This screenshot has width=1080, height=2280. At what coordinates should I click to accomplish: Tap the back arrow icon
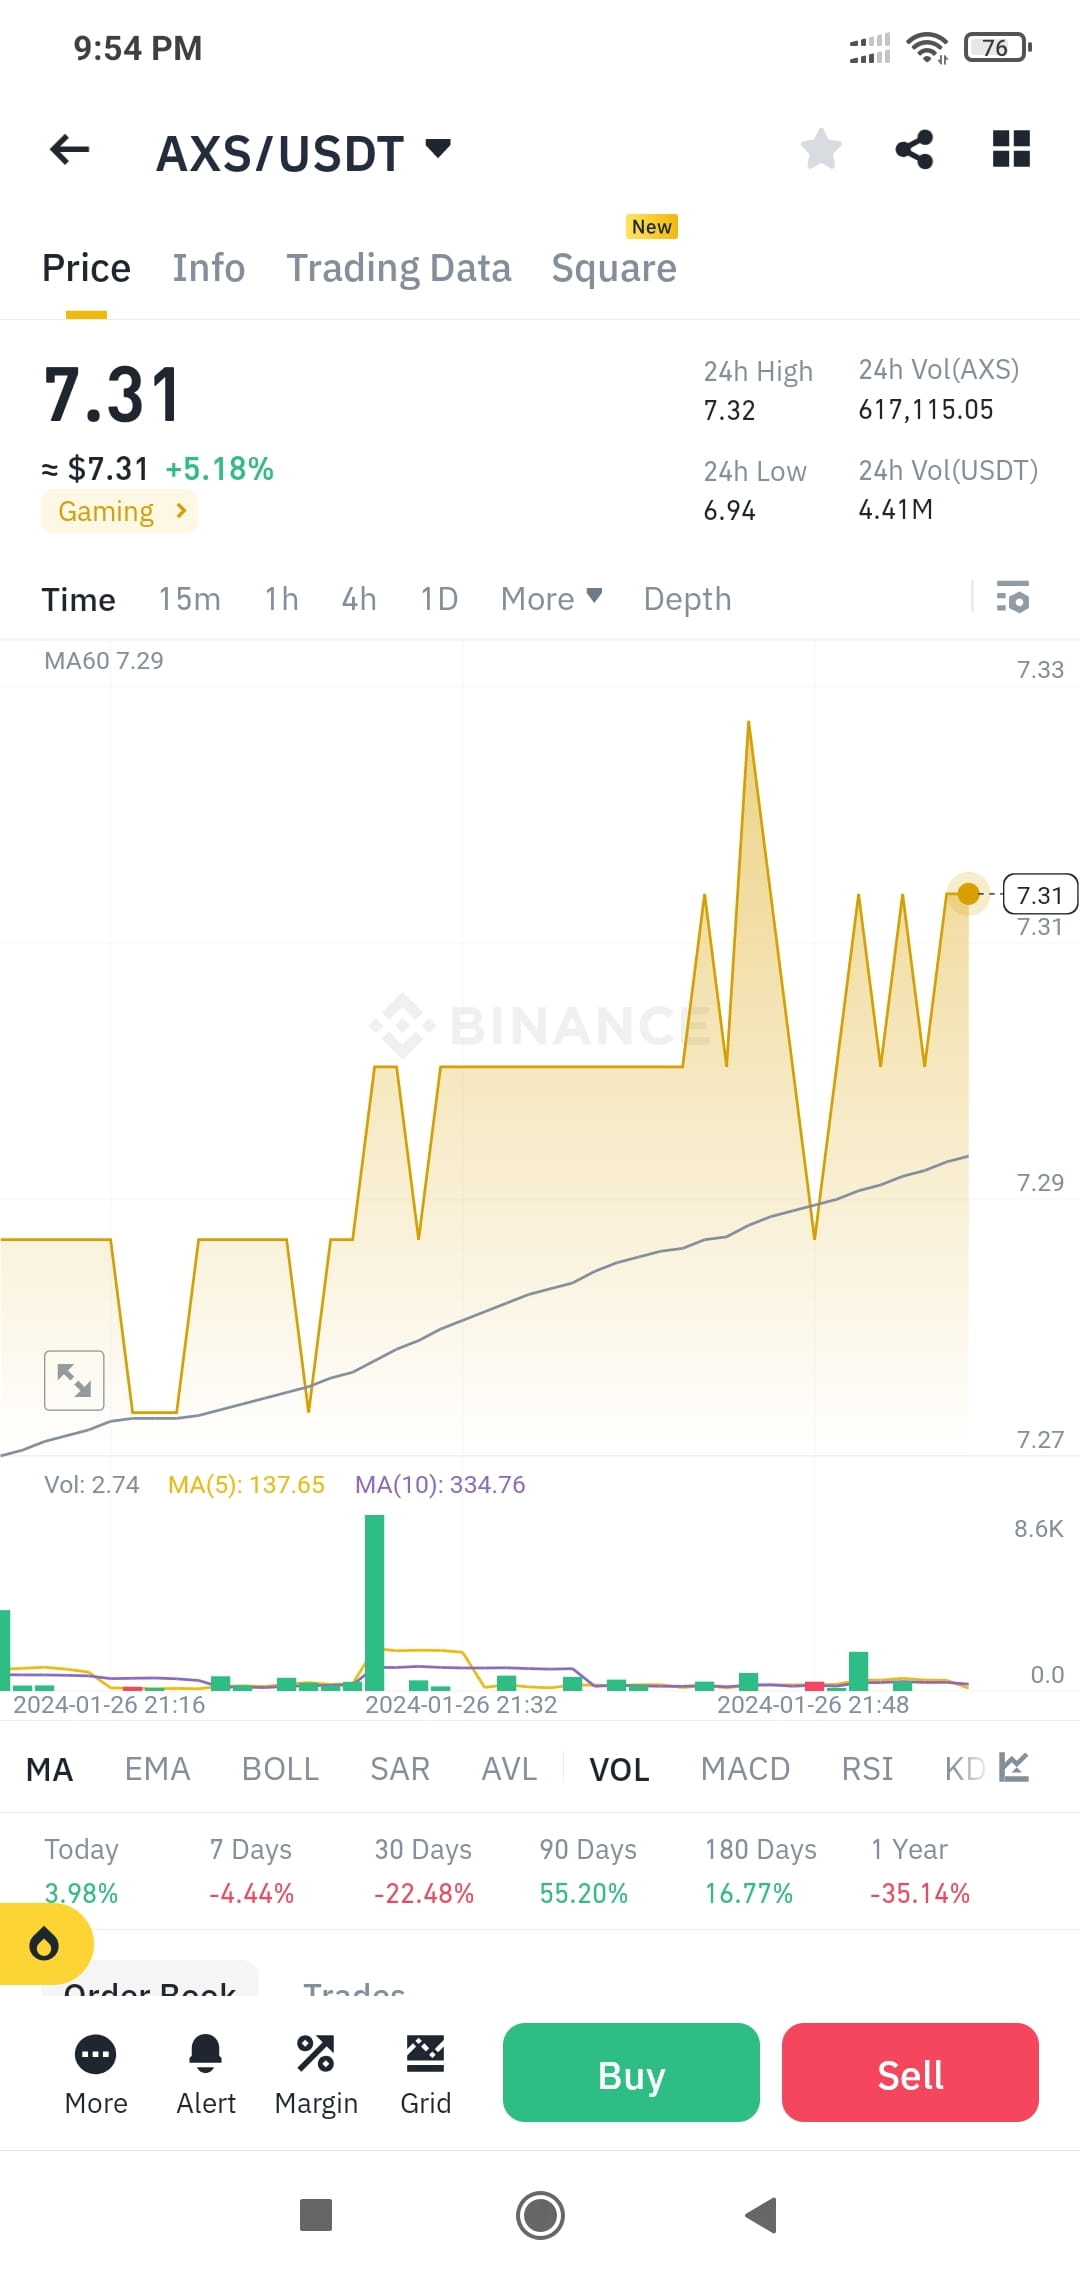[x=69, y=150]
